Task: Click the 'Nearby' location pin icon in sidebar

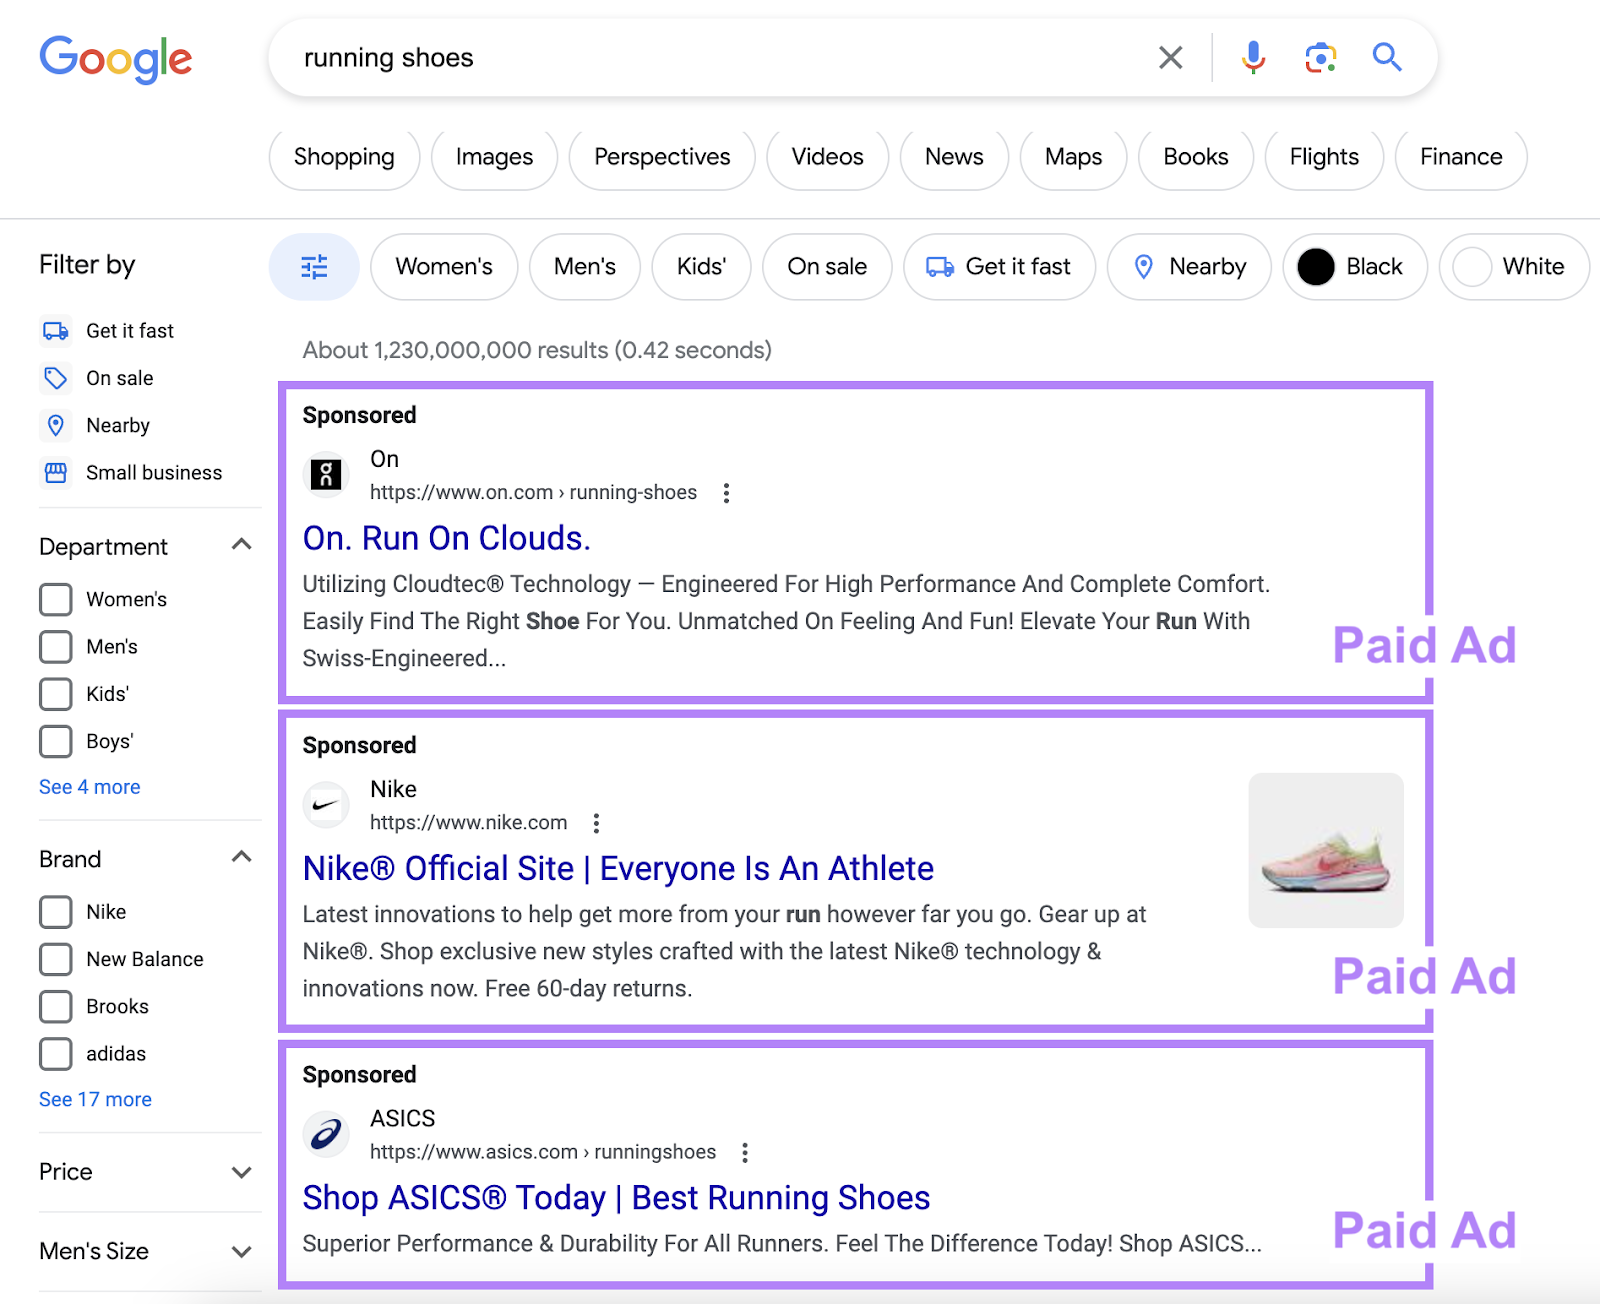Action: (x=55, y=425)
